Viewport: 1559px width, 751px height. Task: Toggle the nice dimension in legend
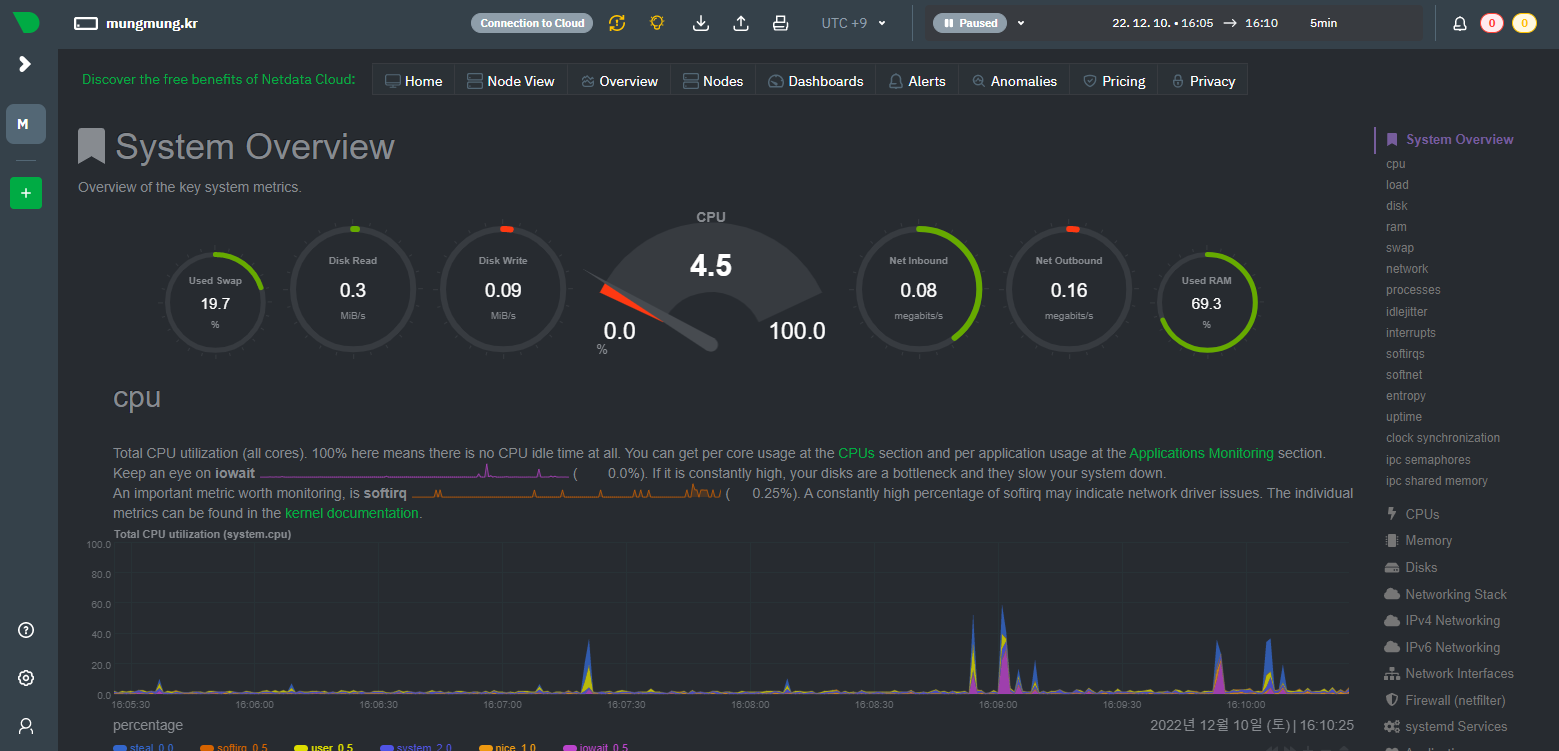pos(508,747)
